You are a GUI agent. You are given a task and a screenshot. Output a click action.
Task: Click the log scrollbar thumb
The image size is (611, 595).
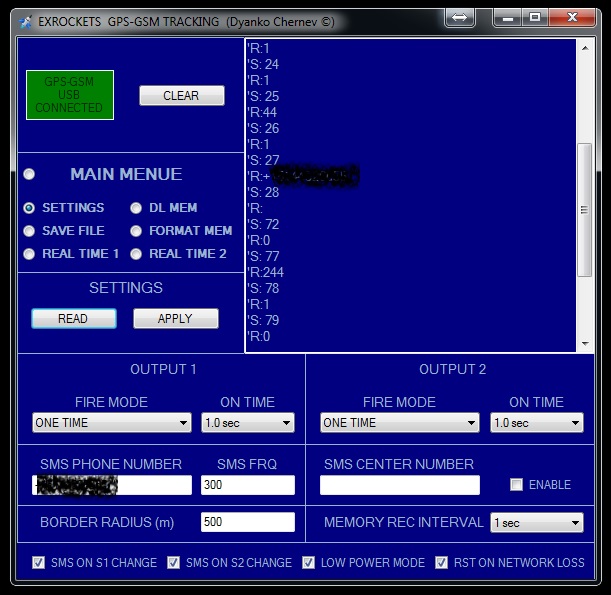tap(585, 210)
